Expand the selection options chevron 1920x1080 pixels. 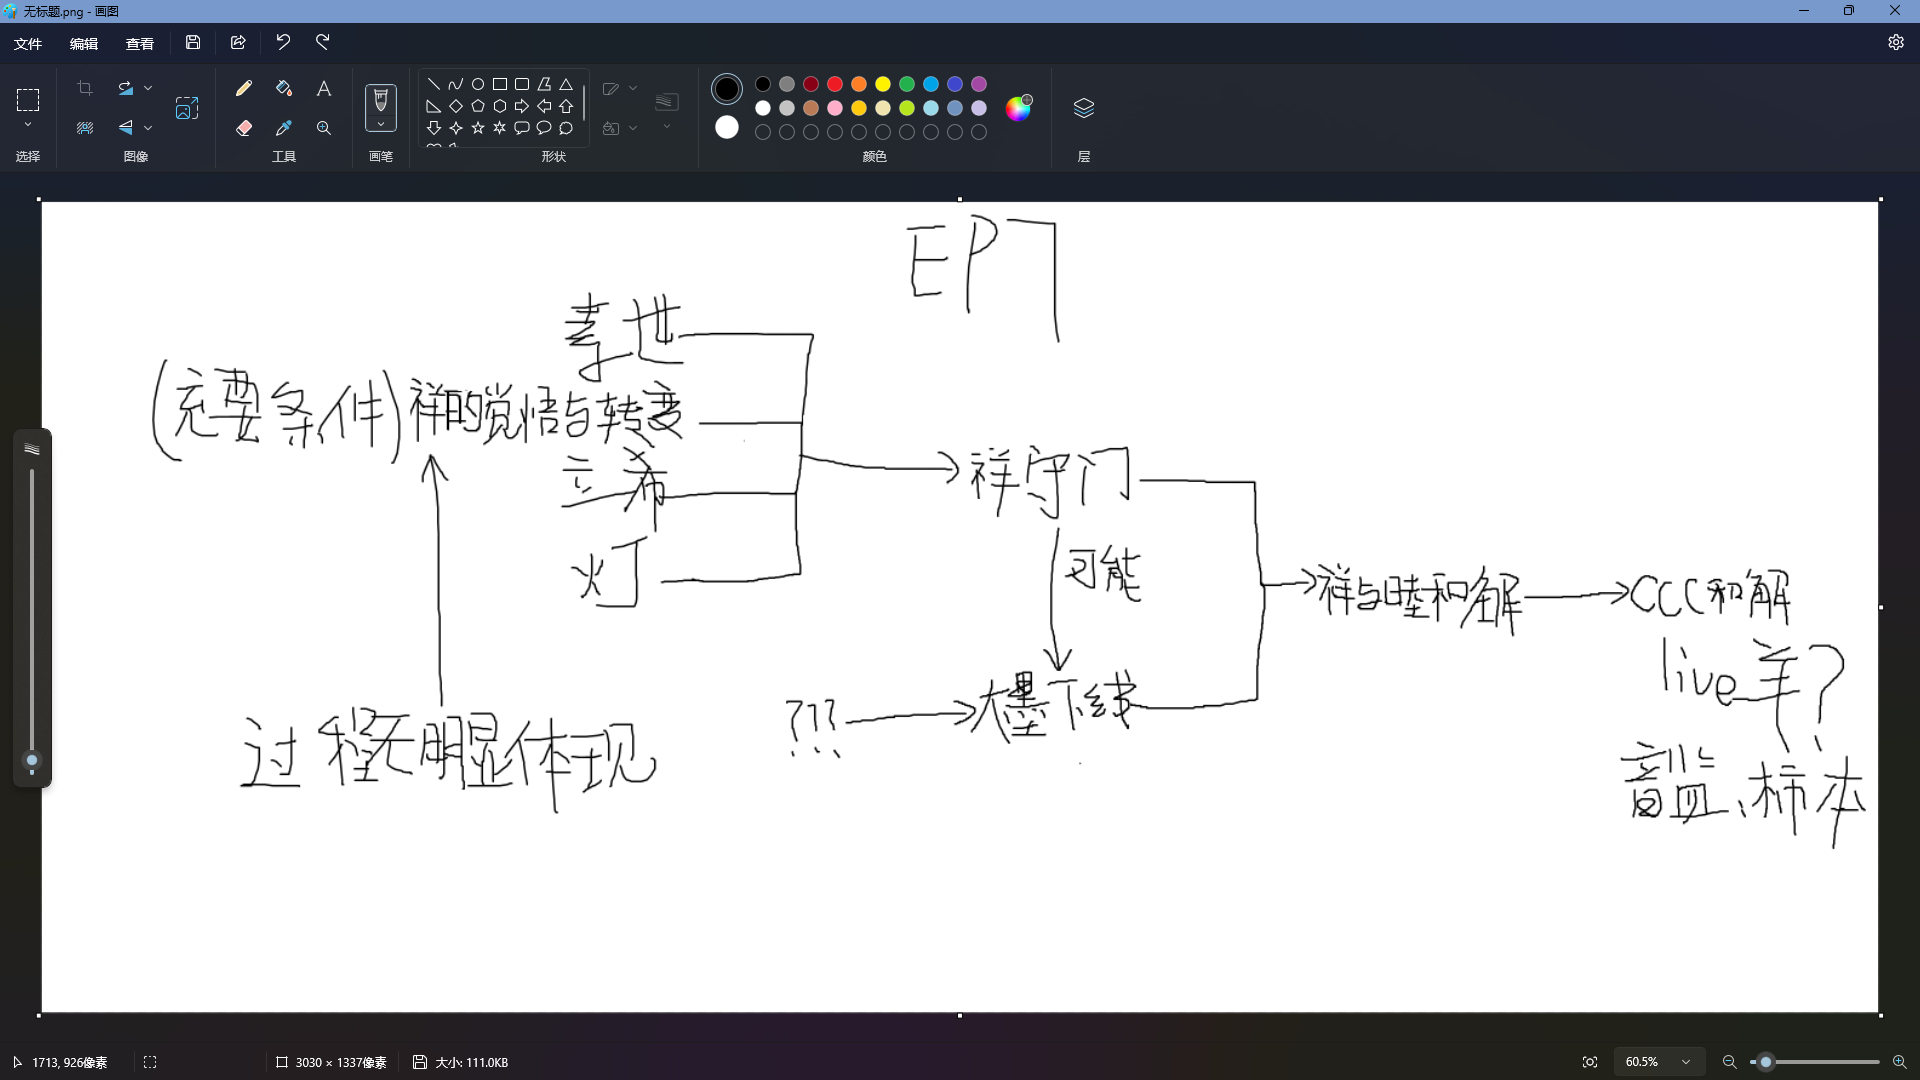tap(28, 125)
